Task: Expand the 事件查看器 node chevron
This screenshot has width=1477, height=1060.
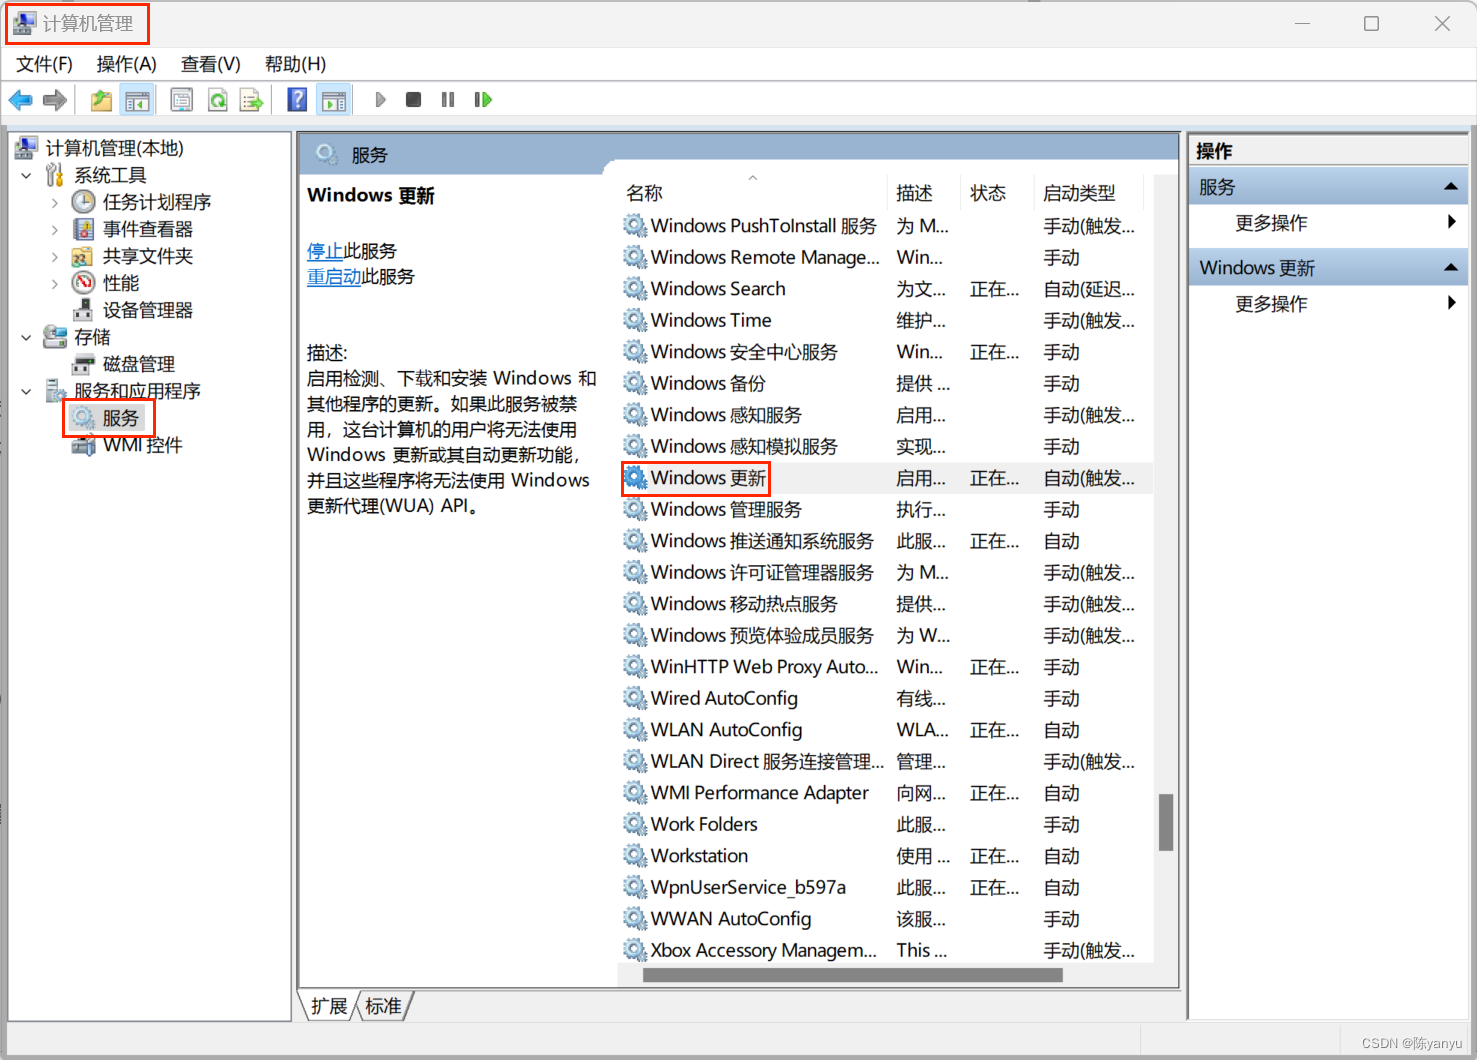Action: pyautogui.click(x=55, y=229)
